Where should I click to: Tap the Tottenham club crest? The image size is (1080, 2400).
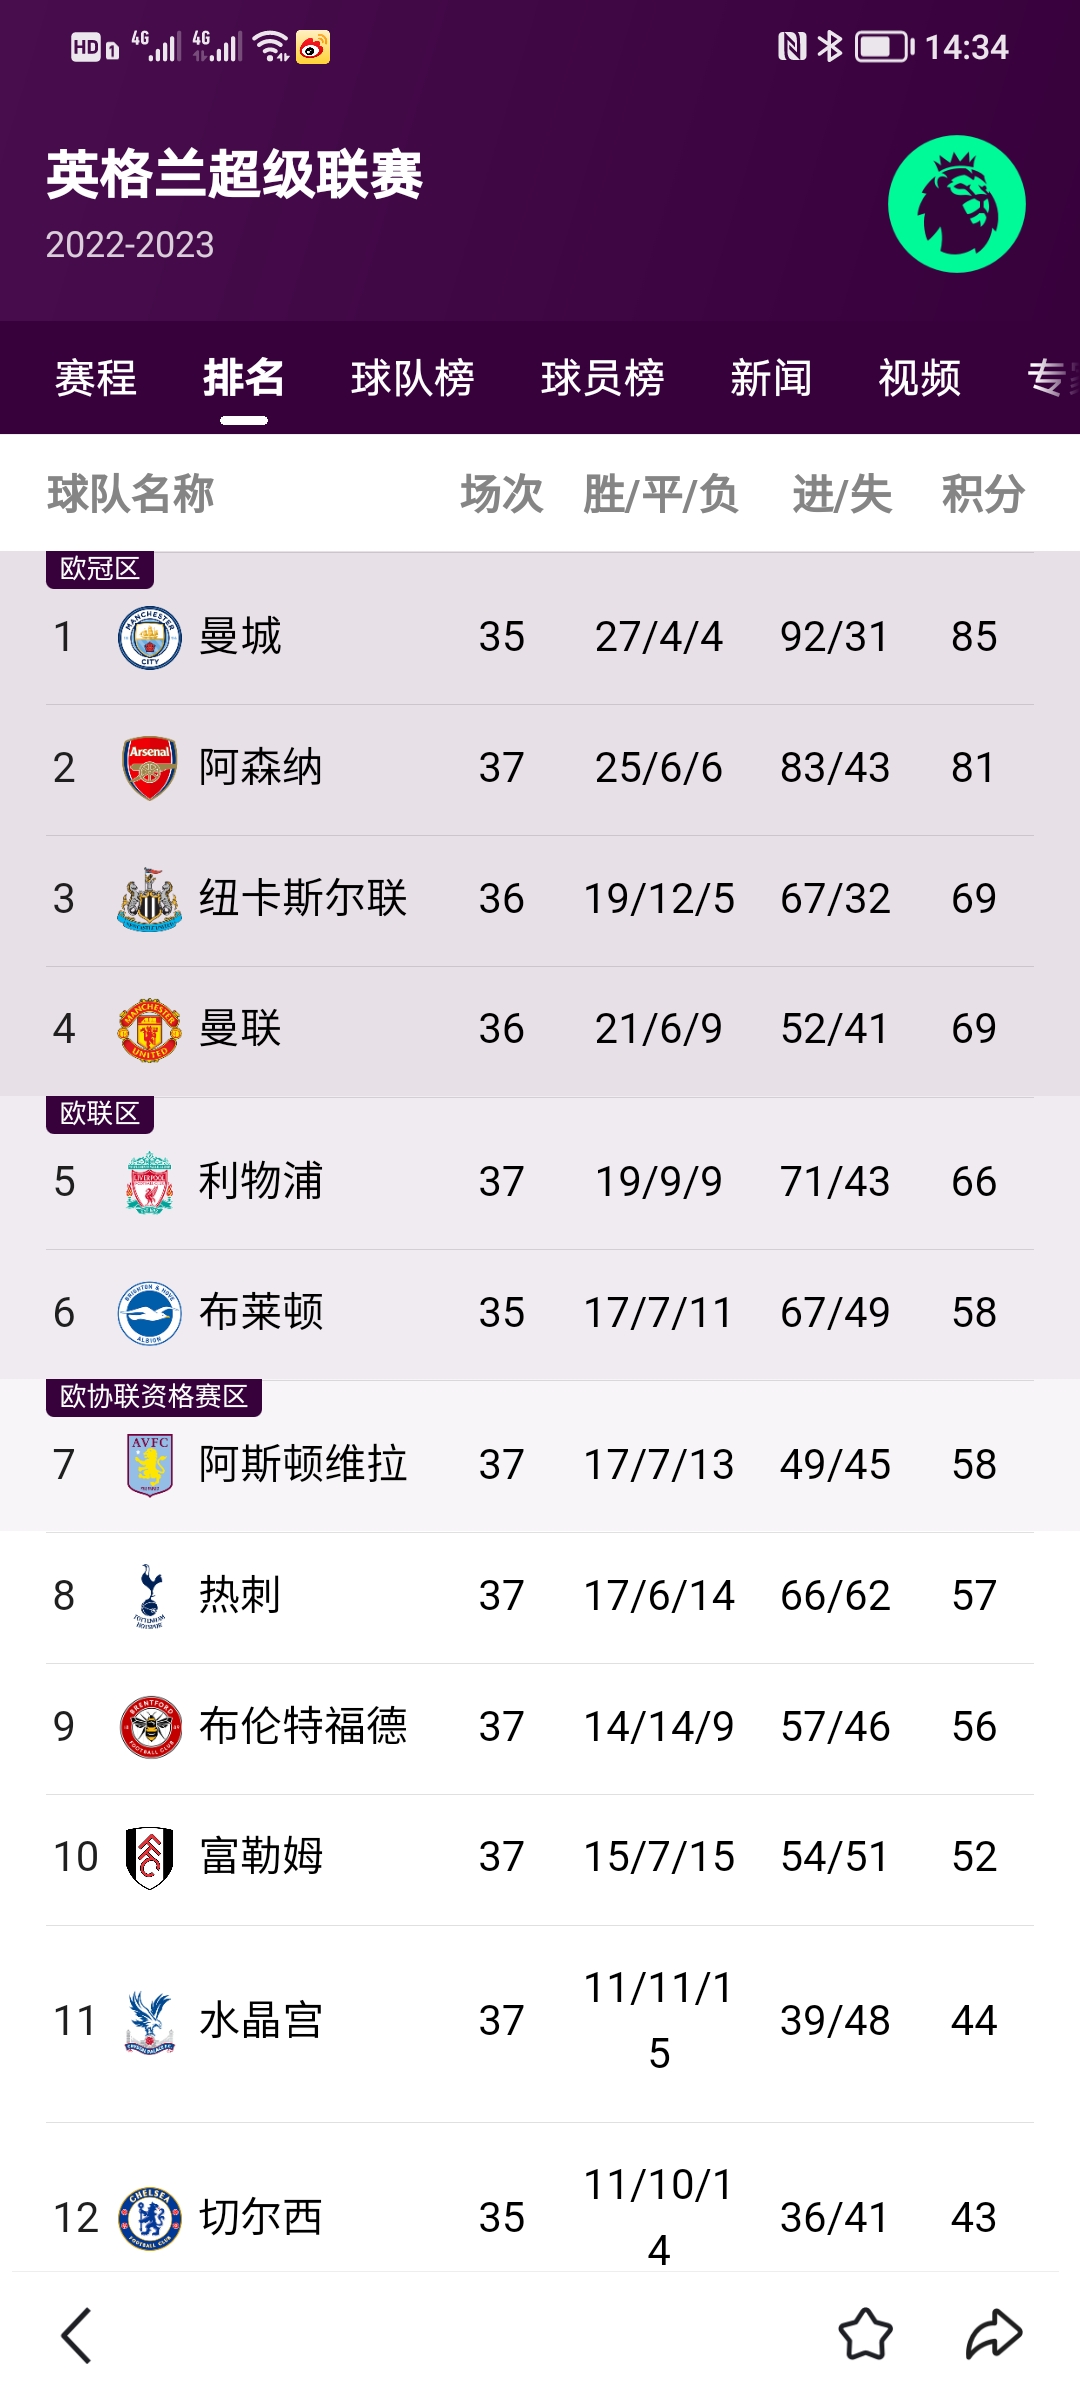(150, 1596)
